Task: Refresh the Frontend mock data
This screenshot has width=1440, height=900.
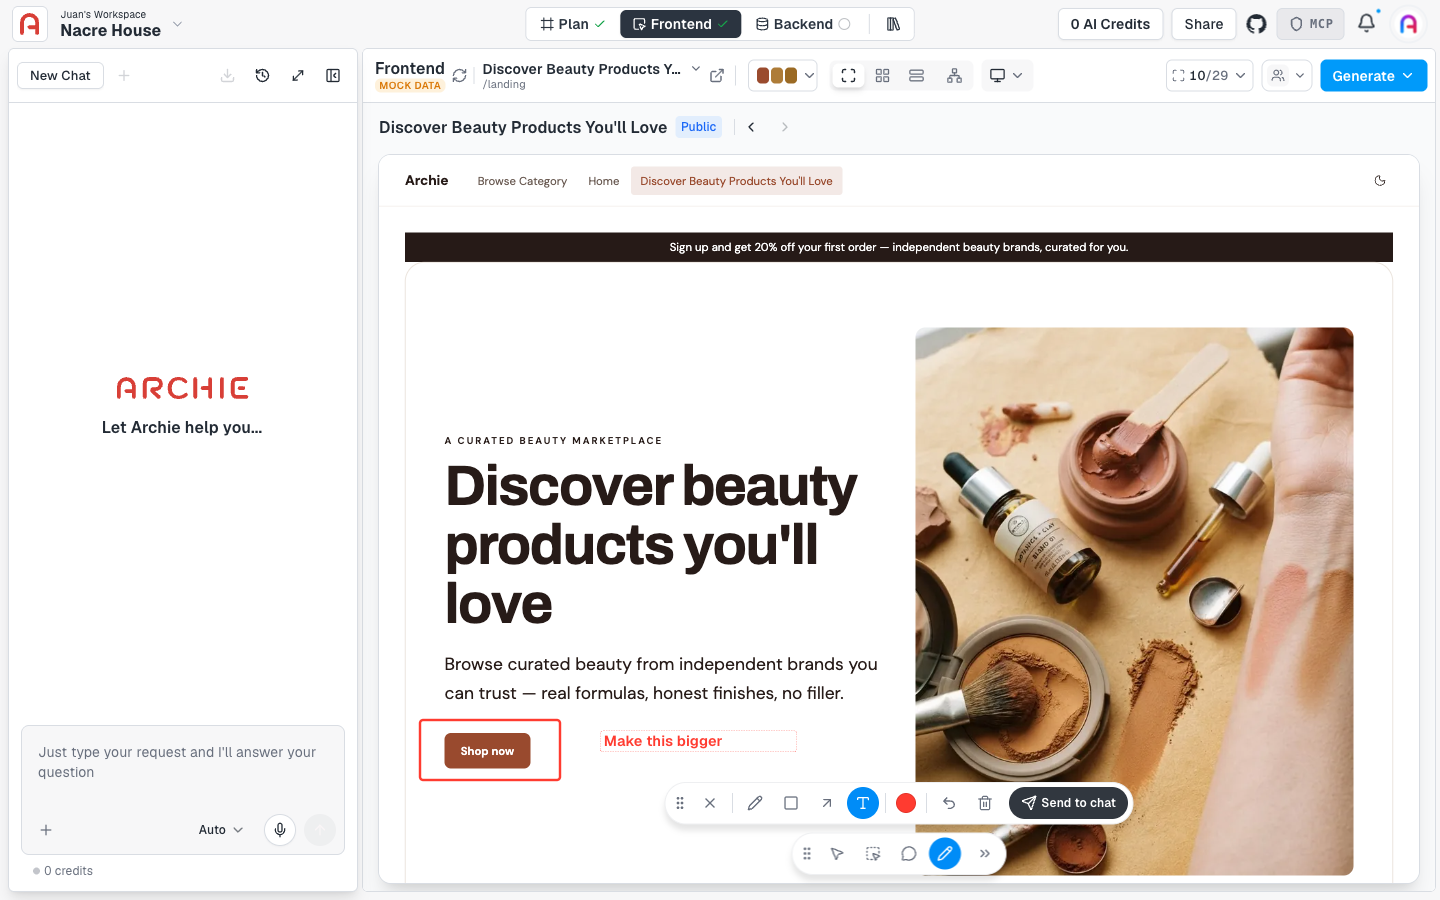Action: (x=460, y=76)
